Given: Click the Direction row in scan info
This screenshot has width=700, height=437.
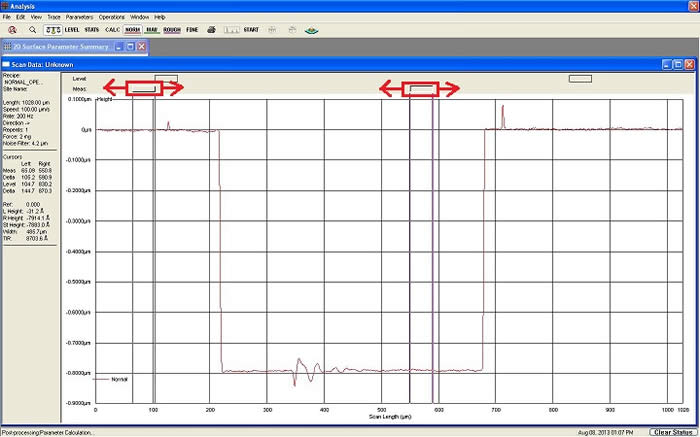Looking at the screenshot, I should pyautogui.click(x=16, y=123).
